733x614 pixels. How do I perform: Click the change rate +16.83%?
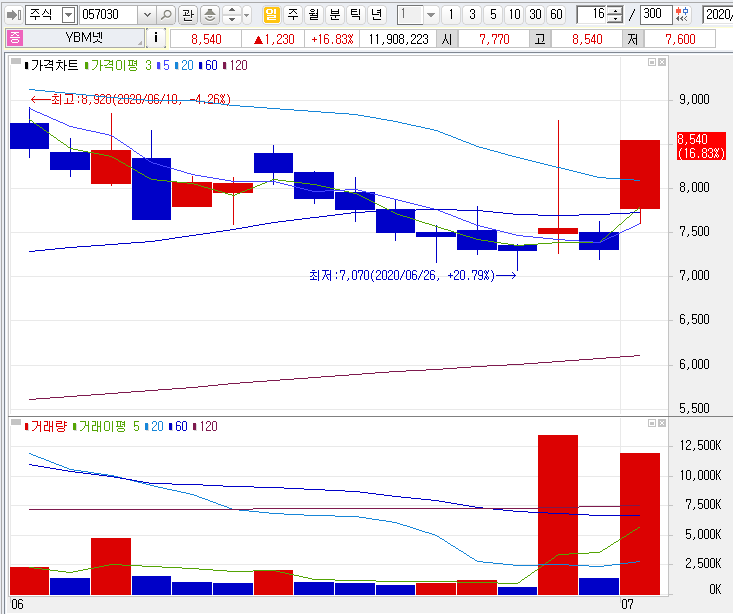pos(332,39)
